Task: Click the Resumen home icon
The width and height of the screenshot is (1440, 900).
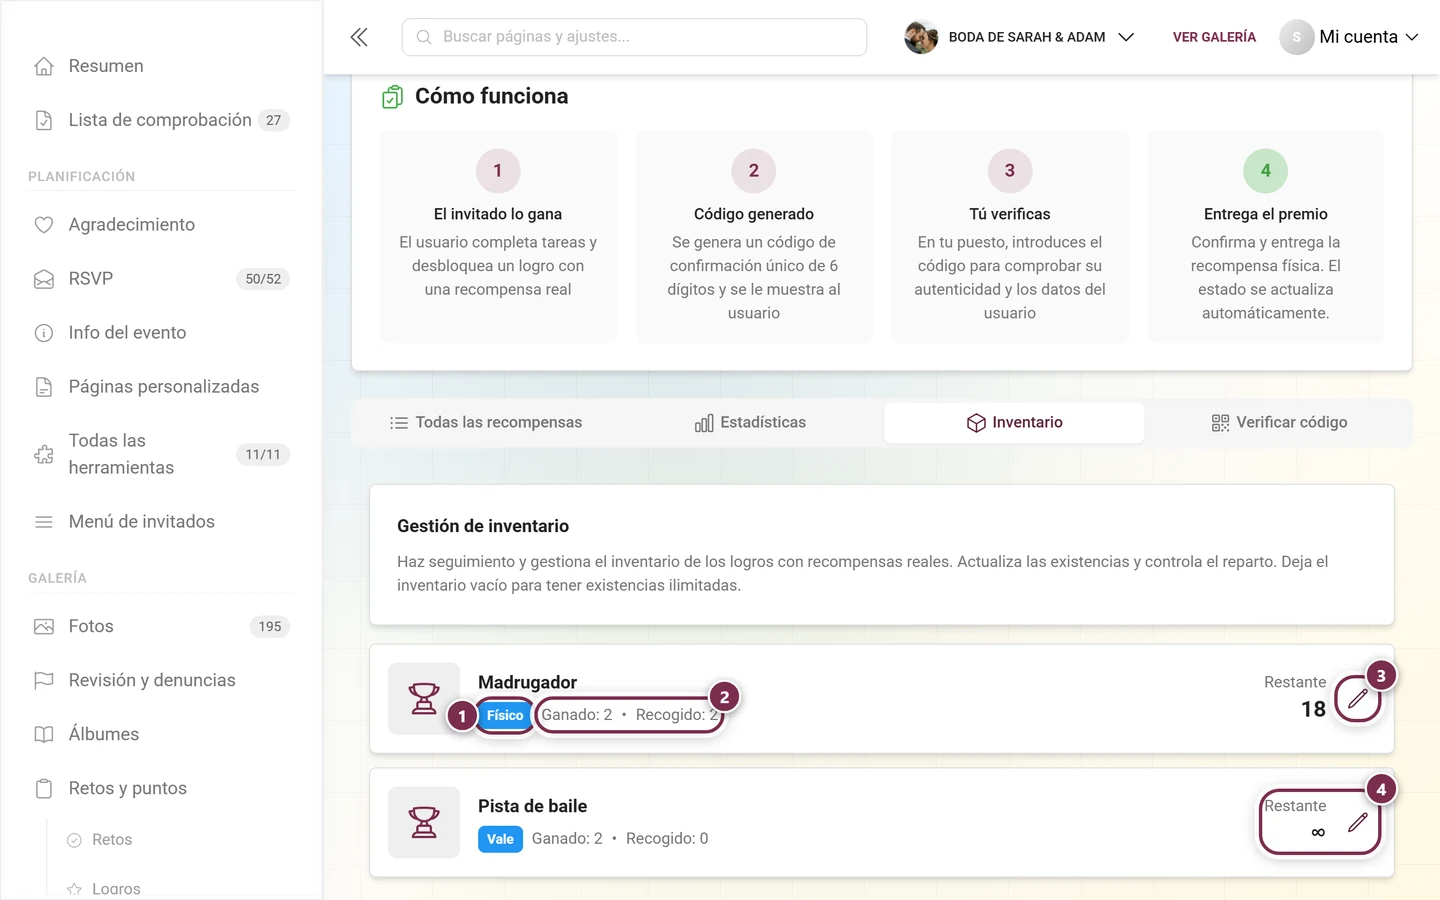Action: [44, 66]
